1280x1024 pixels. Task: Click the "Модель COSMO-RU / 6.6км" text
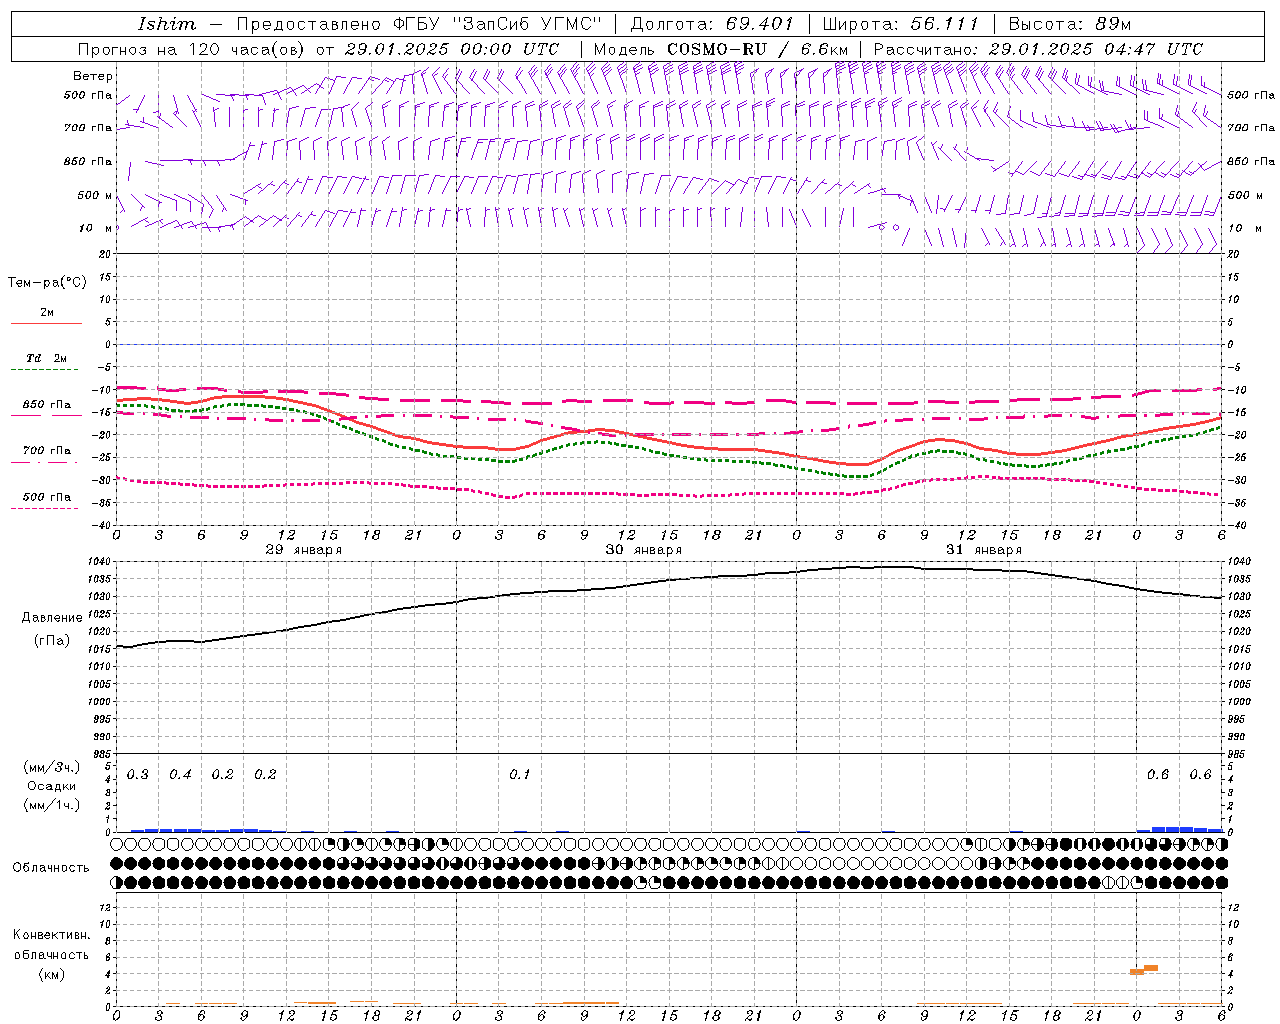click(720, 49)
